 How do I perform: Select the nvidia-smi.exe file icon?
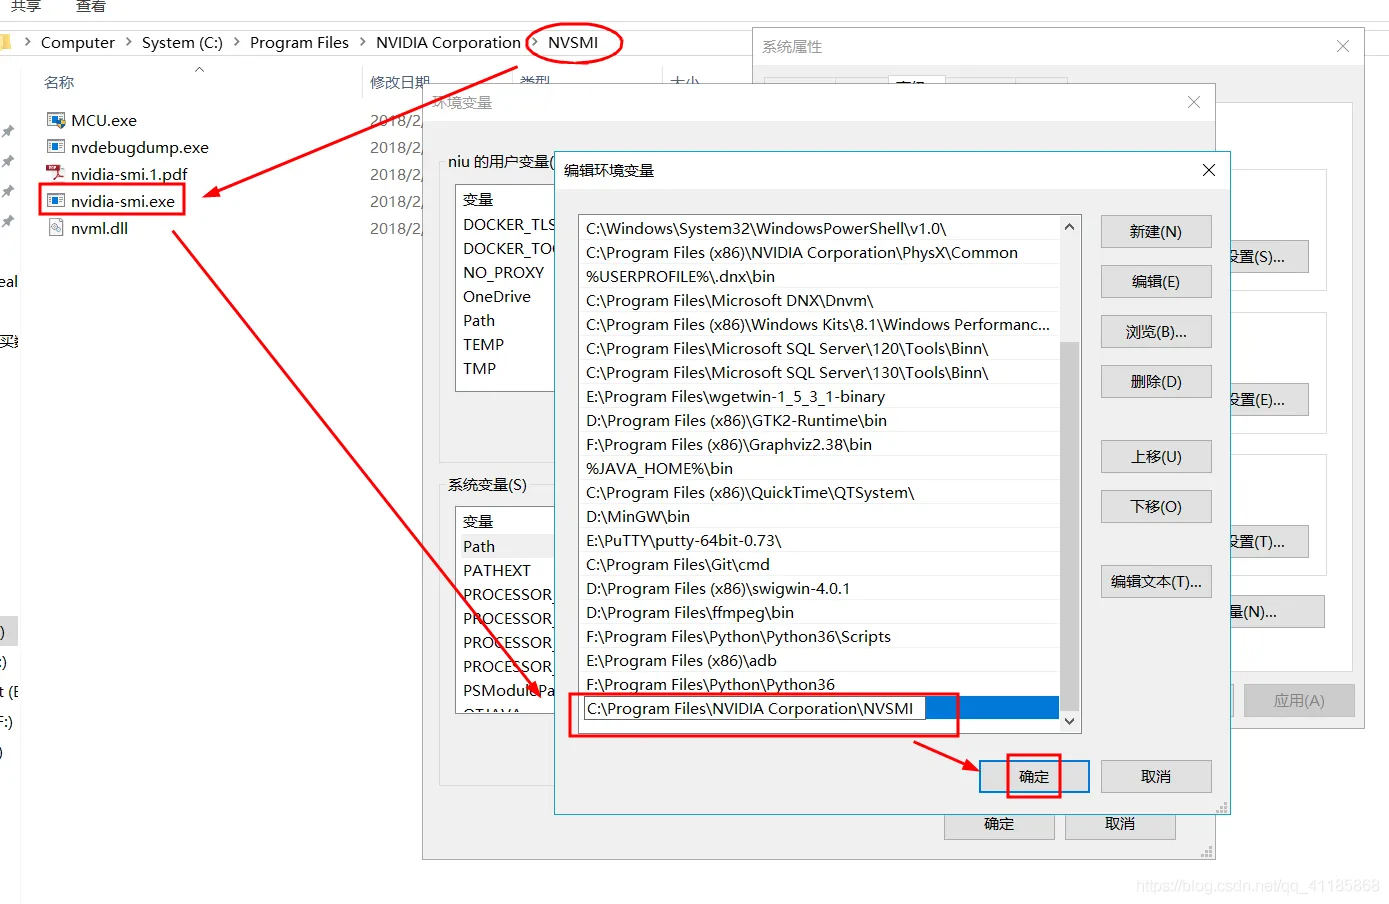56,201
